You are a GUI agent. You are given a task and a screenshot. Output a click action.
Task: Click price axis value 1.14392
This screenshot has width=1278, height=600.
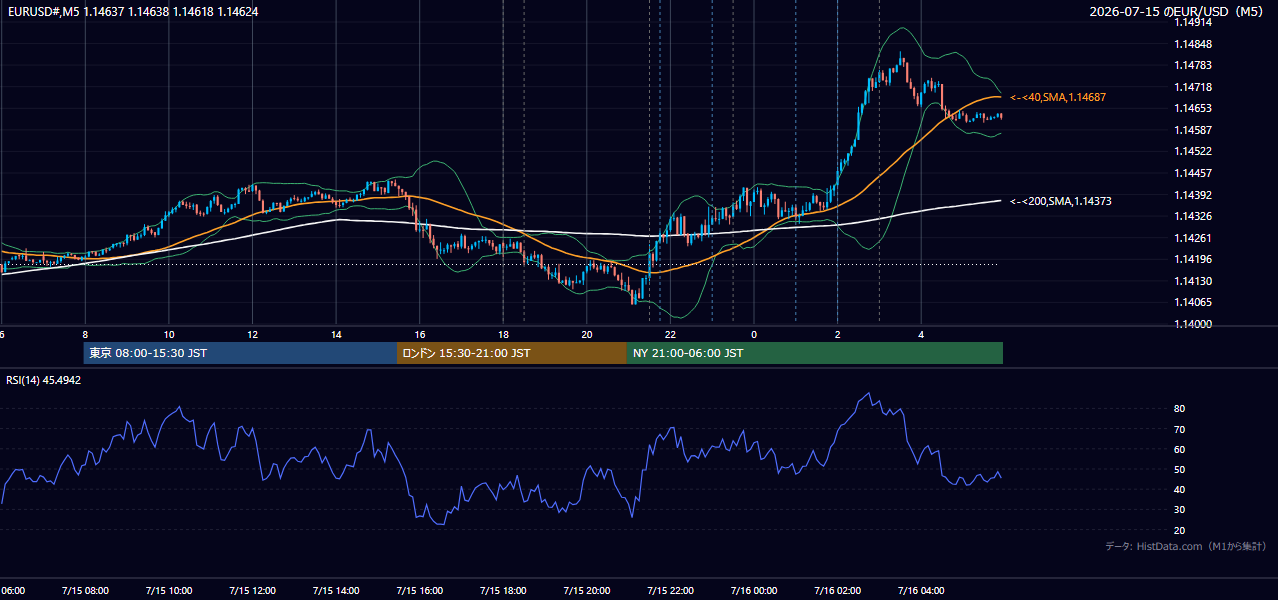(x=1192, y=195)
